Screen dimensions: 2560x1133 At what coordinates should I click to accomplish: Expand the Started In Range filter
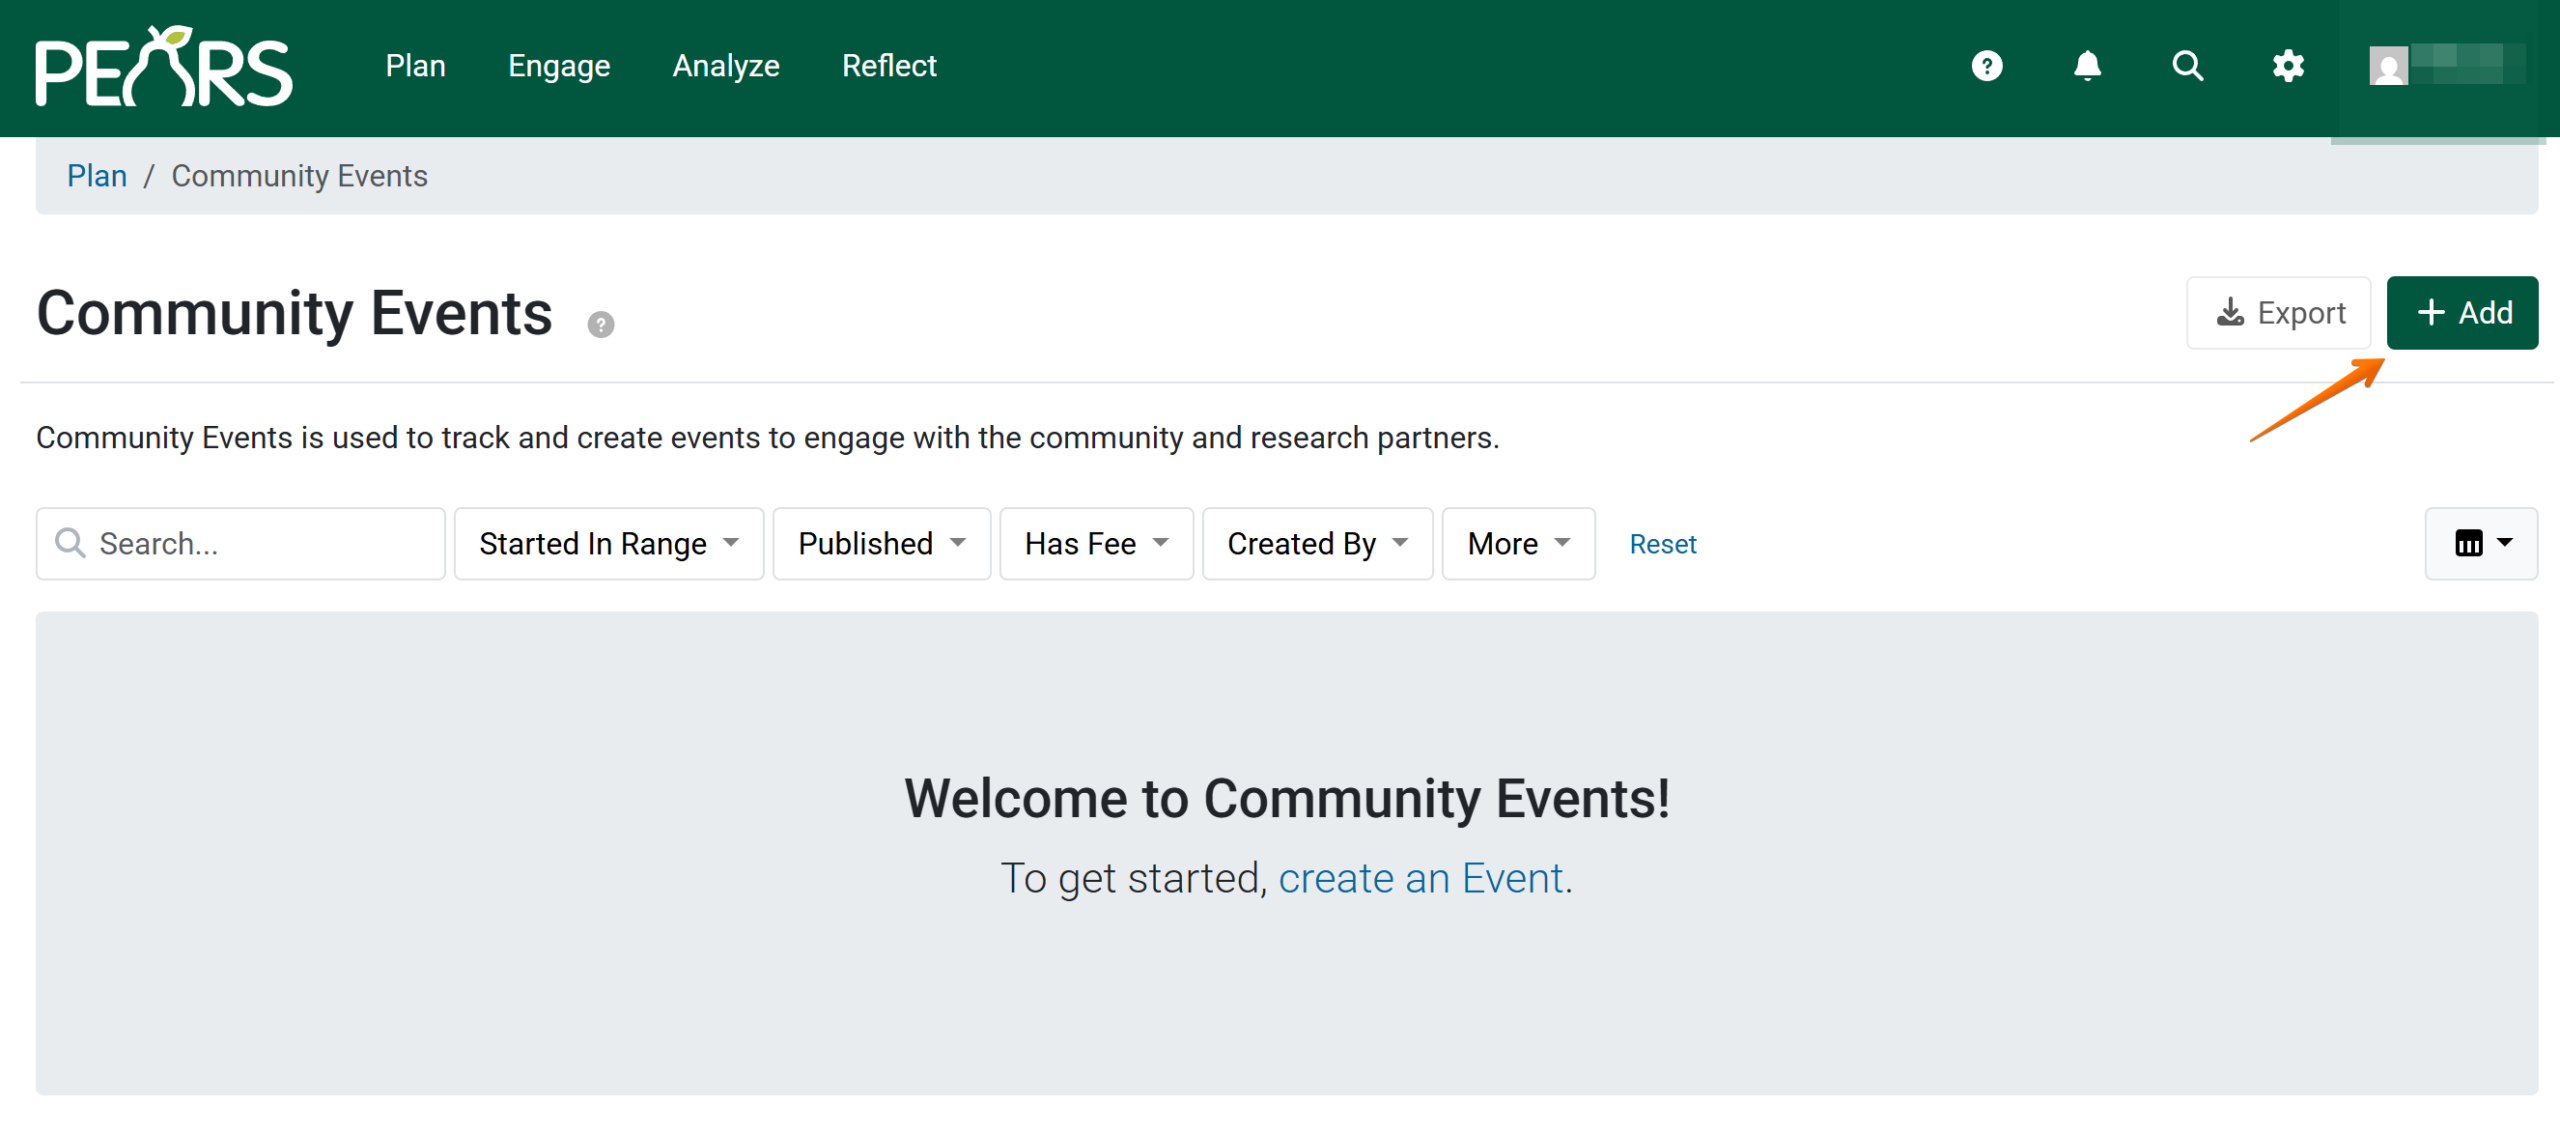(608, 543)
